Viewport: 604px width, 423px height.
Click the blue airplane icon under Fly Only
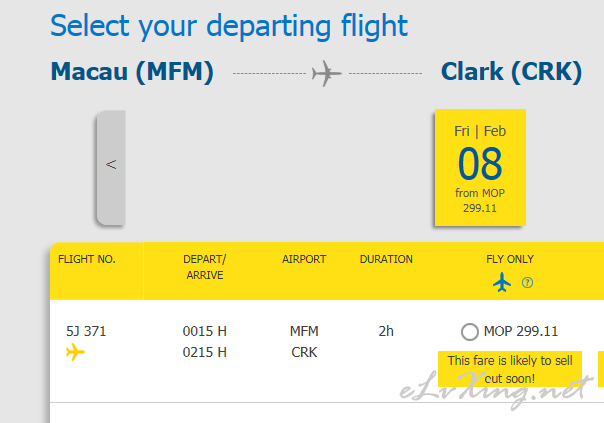[502, 282]
